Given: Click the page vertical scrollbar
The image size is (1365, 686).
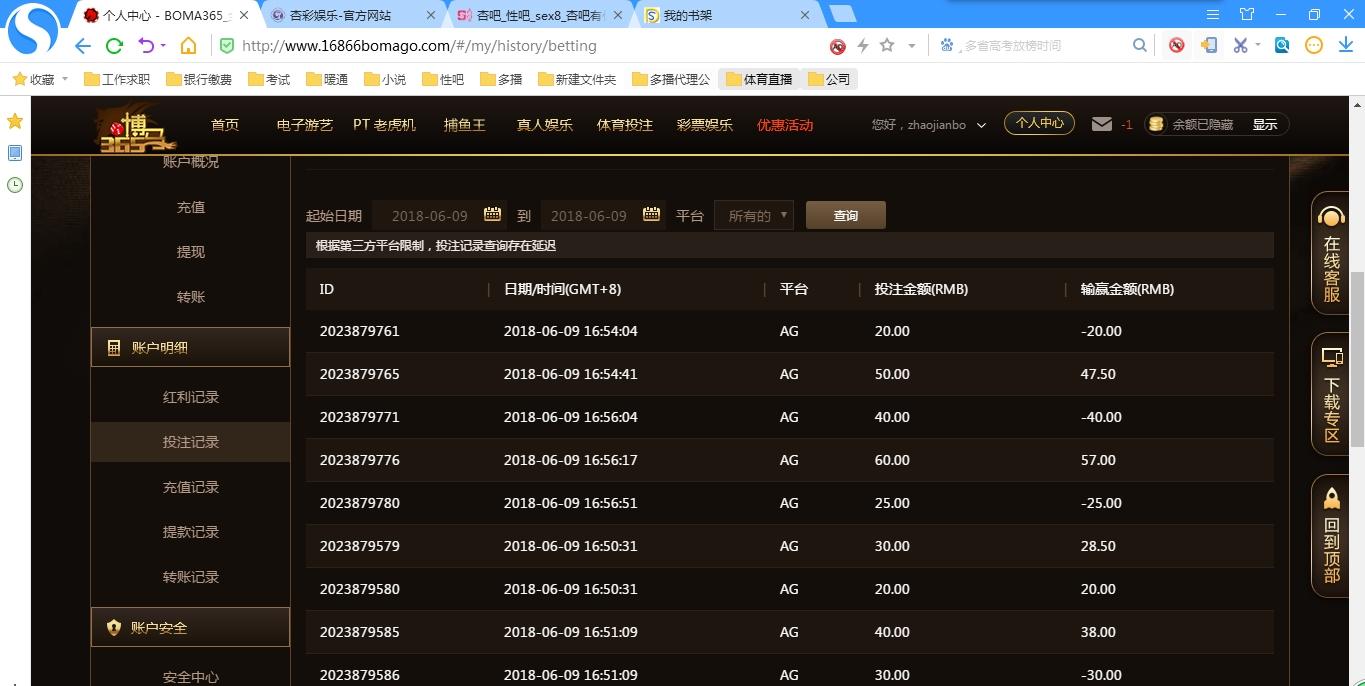Looking at the screenshot, I should click(1357, 358).
